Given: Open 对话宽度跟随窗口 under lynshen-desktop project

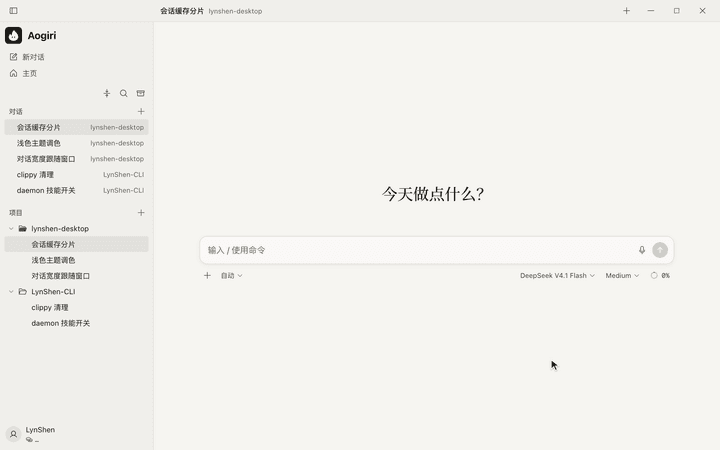Looking at the screenshot, I should 77,276.
